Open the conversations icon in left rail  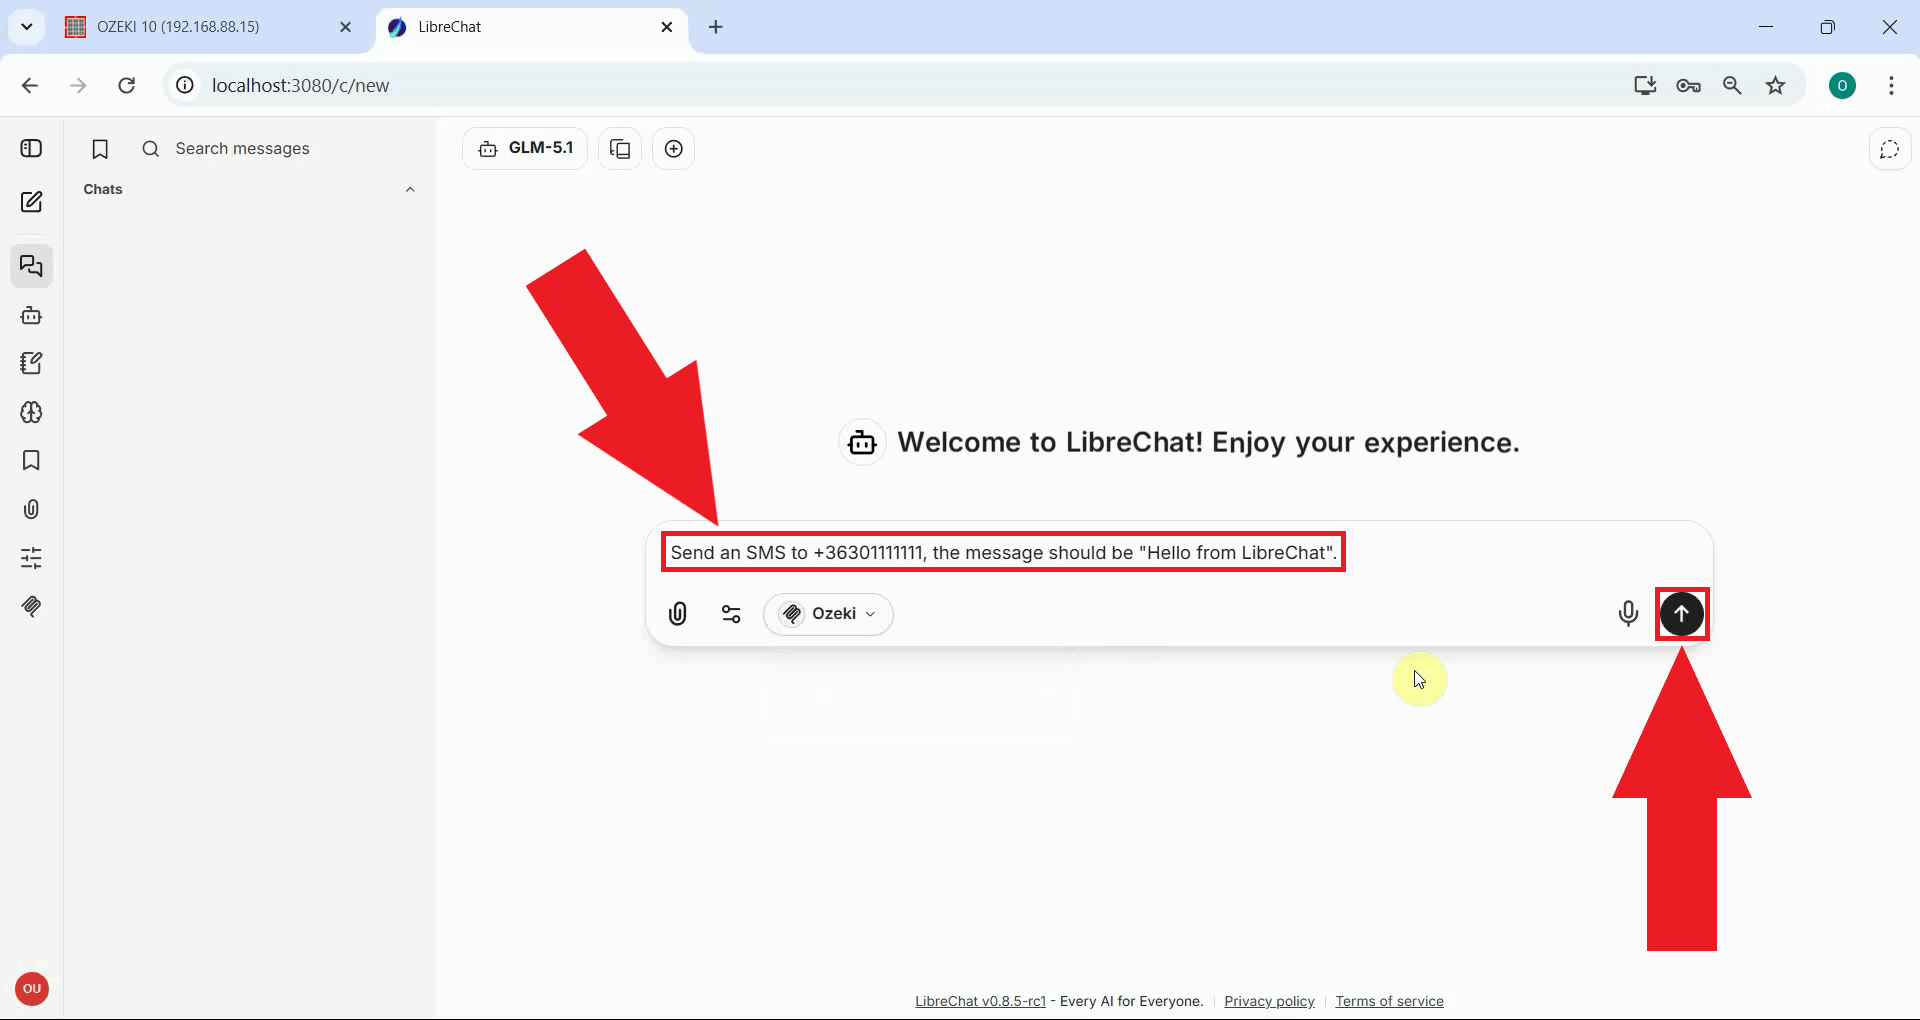pos(31,266)
